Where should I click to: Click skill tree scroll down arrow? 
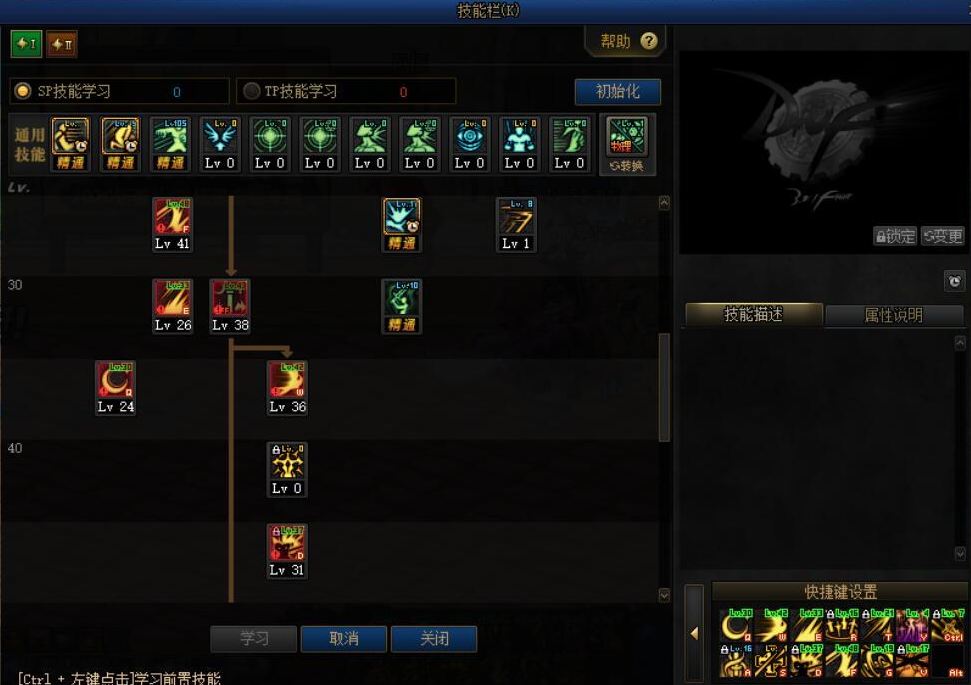pyautogui.click(x=664, y=595)
